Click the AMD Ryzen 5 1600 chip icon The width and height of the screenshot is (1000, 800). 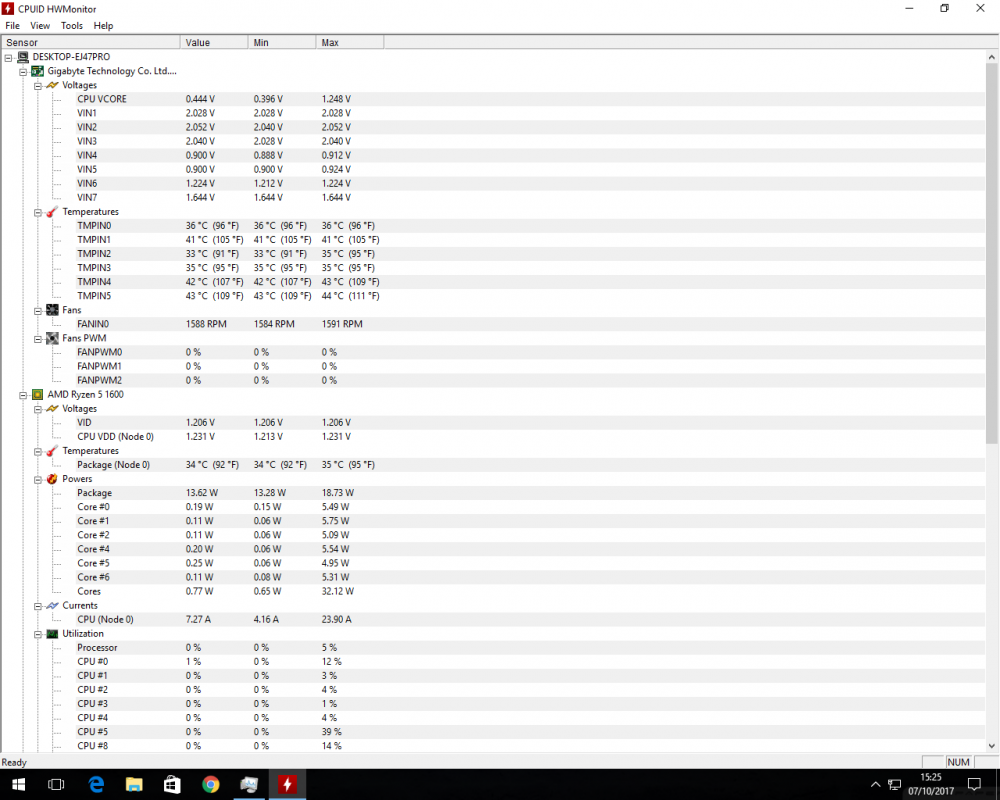pos(38,395)
